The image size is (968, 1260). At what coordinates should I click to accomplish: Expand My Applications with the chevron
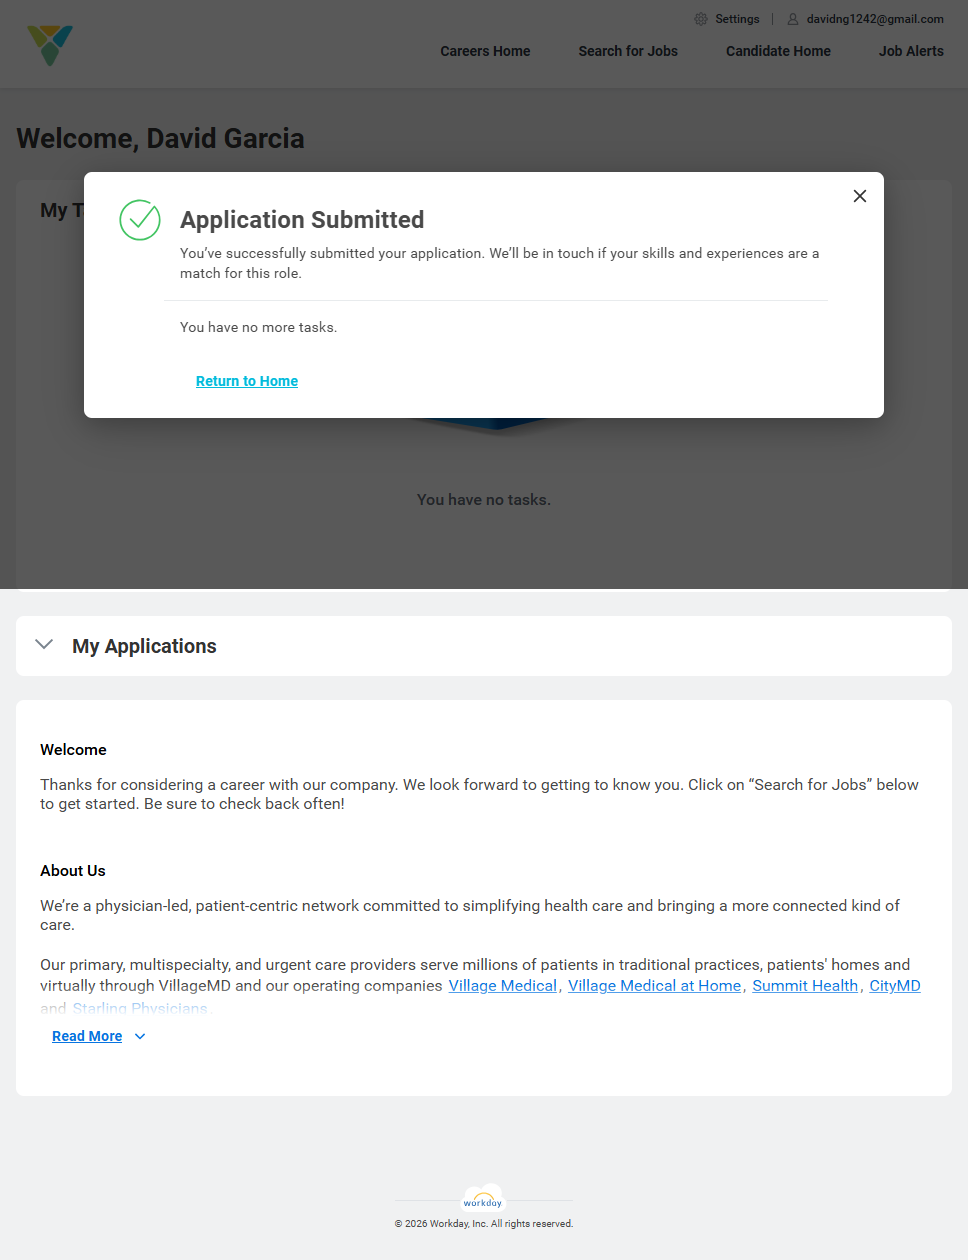pyautogui.click(x=44, y=645)
